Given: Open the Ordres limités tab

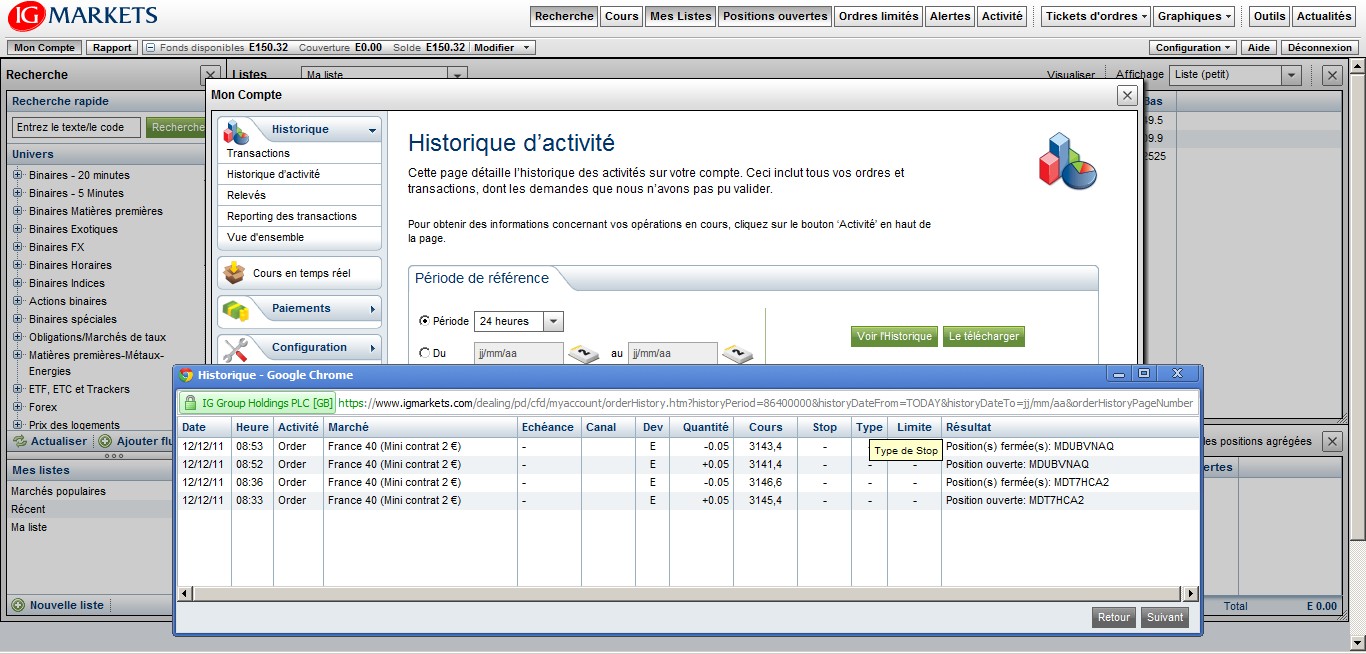Looking at the screenshot, I should 878,16.
